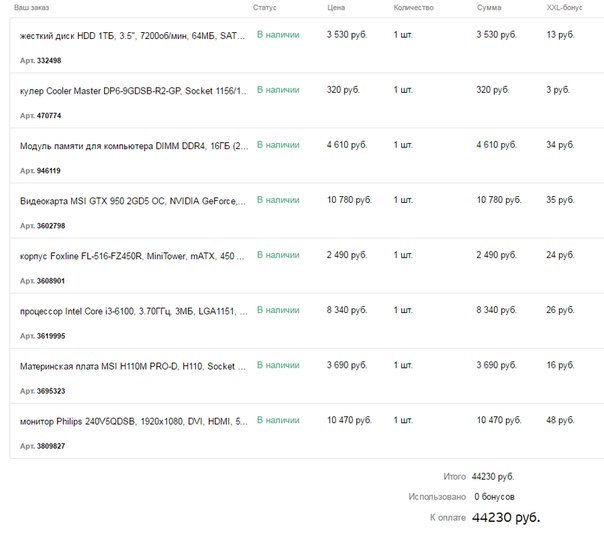Click the 'Статус' column header

coord(265,7)
